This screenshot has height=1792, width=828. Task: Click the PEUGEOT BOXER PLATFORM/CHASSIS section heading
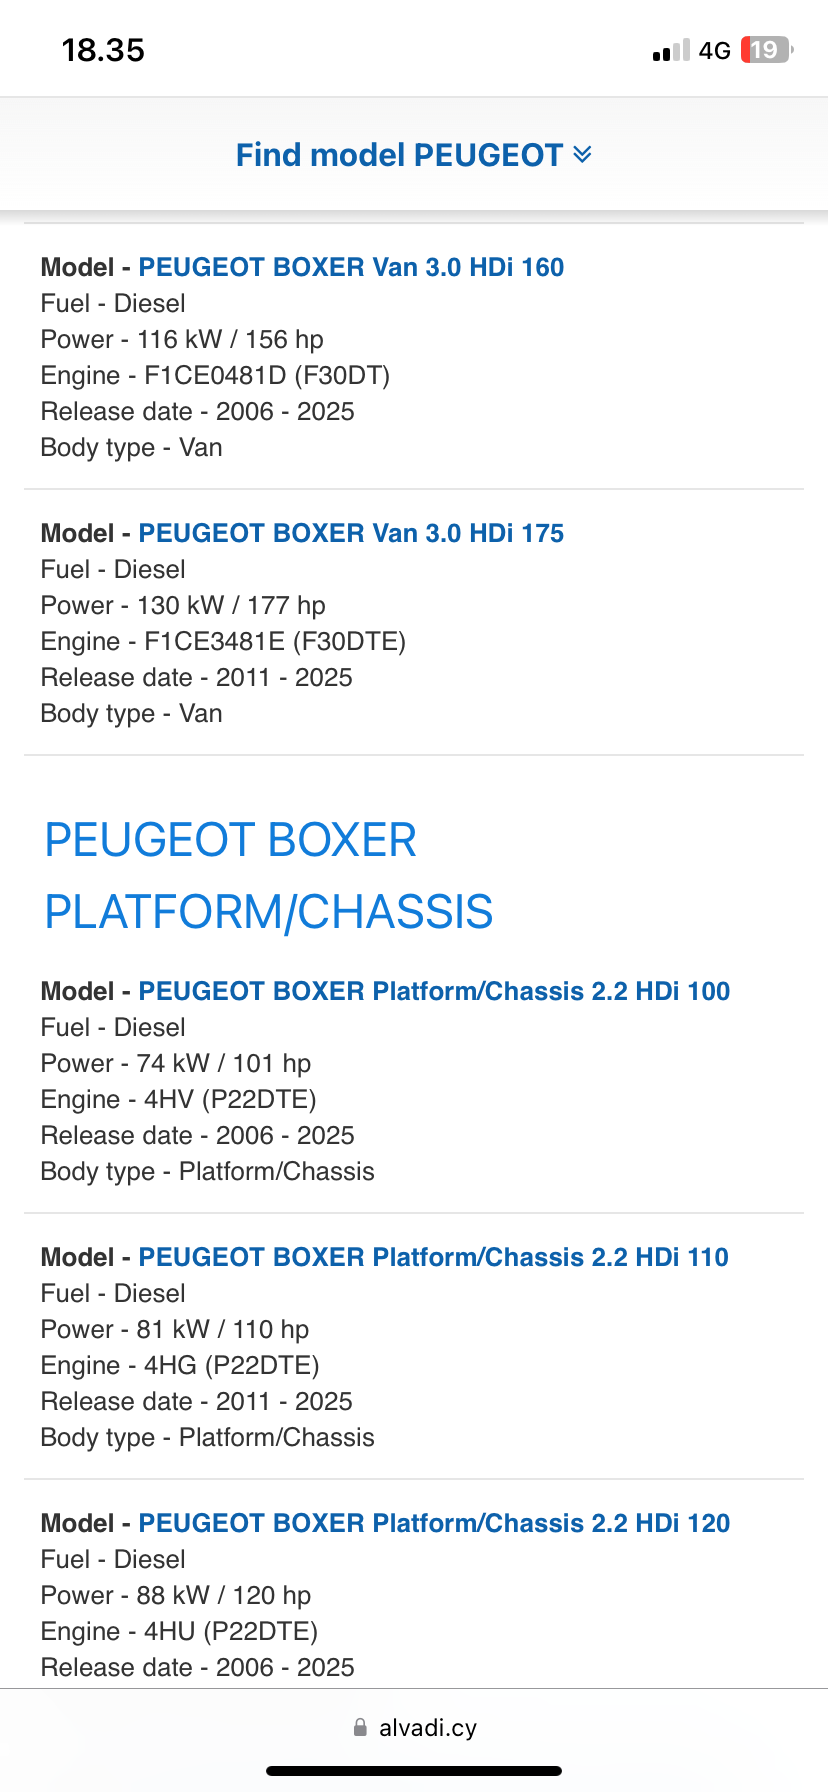pos(269,875)
